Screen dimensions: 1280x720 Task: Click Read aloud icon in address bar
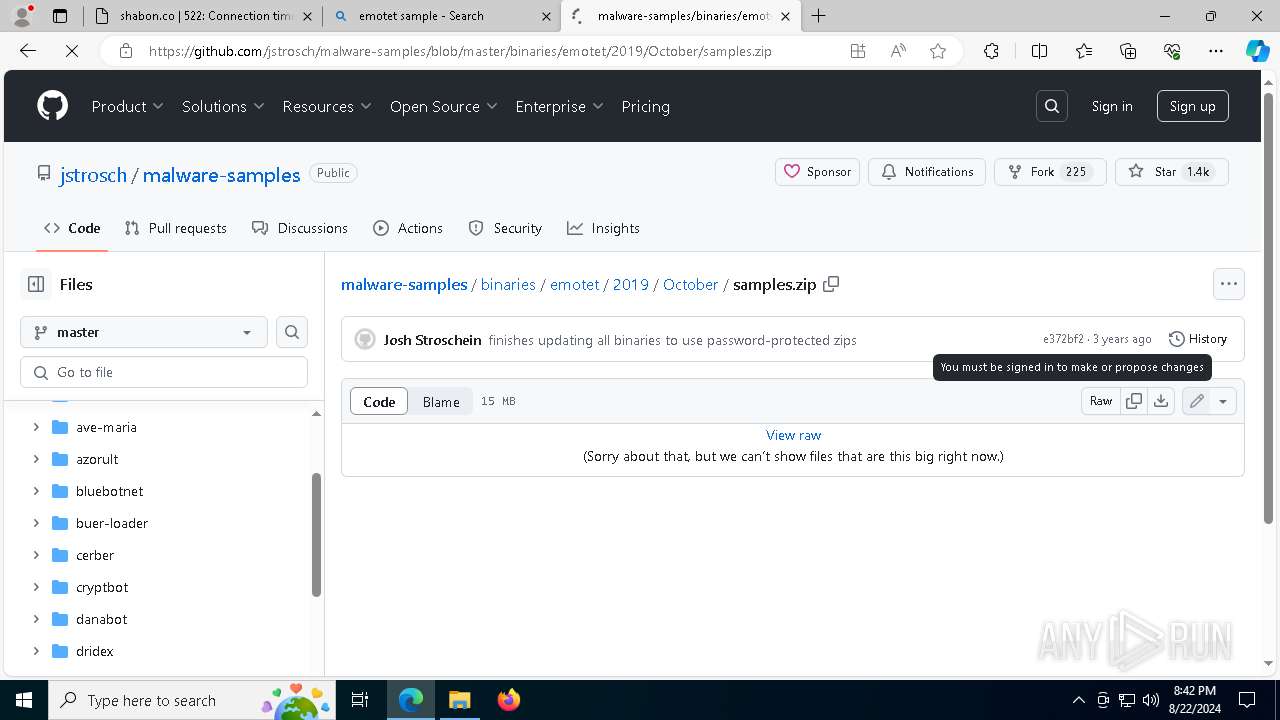[898, 51]
